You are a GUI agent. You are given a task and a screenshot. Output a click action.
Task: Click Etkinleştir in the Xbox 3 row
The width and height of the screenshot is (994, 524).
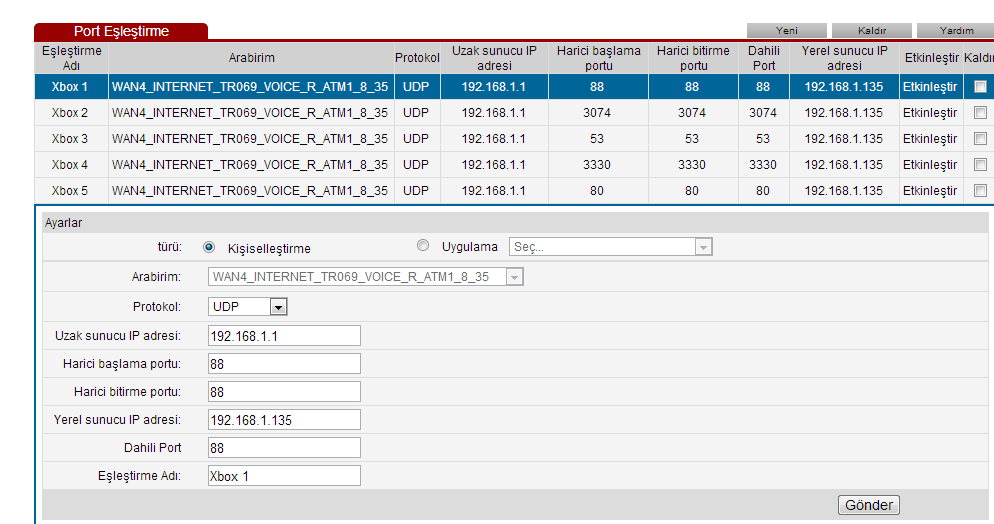click(930, 139)
